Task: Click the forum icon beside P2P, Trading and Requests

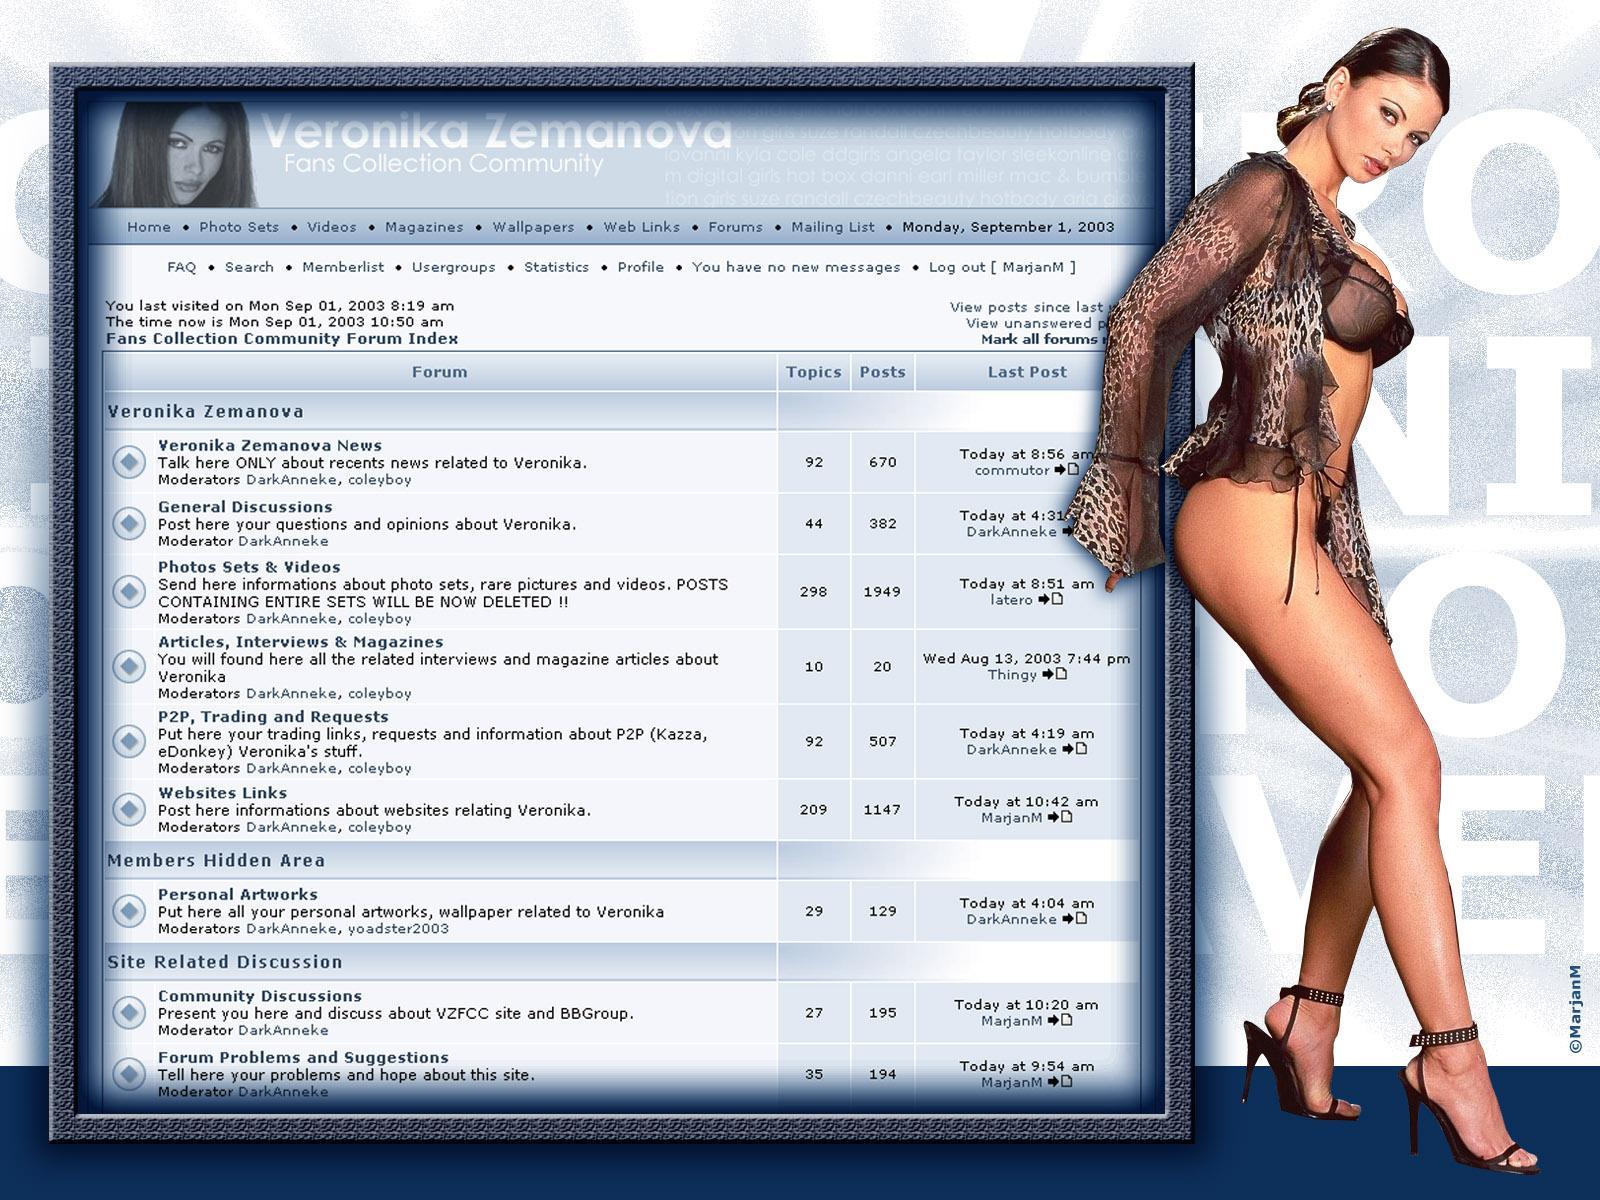Action: [x=128, y=741]
